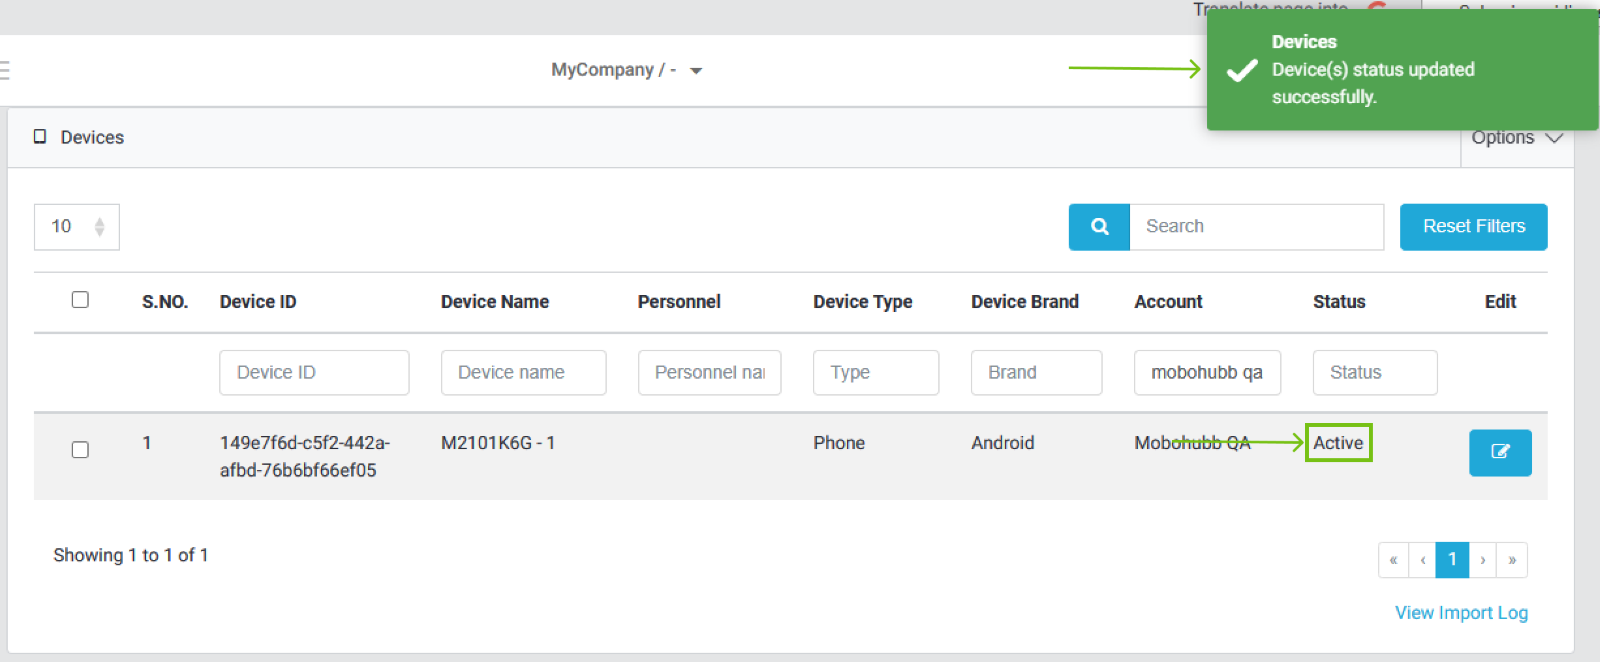1600x662 pixels.
Task: Click the Reset Filters button
Action: pyautogui.click(x=1473, y=227)
